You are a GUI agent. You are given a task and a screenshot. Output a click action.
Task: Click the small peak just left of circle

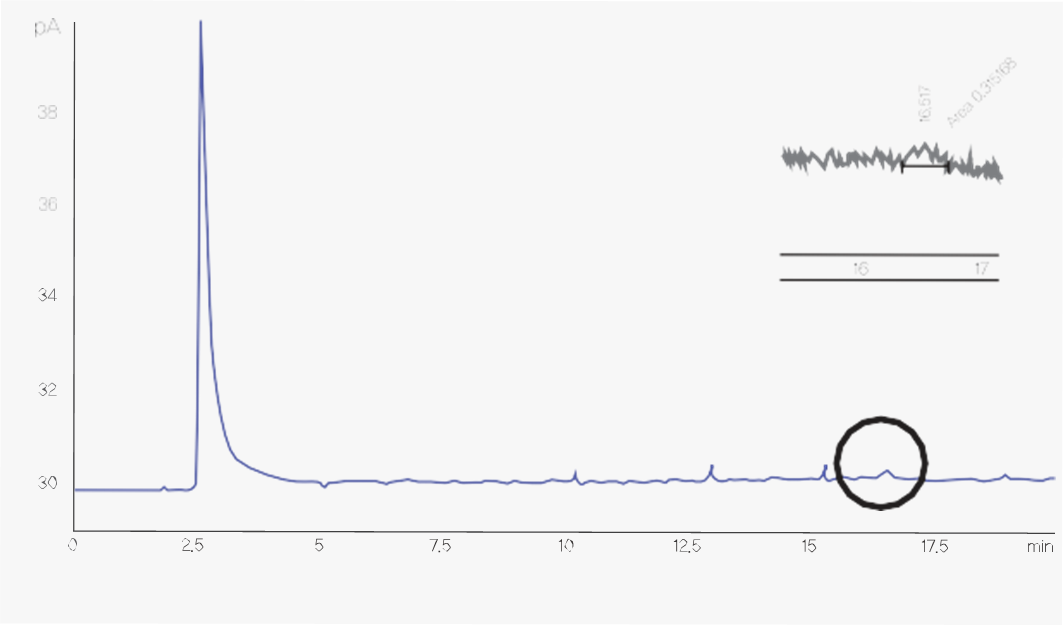coord(824,468)
